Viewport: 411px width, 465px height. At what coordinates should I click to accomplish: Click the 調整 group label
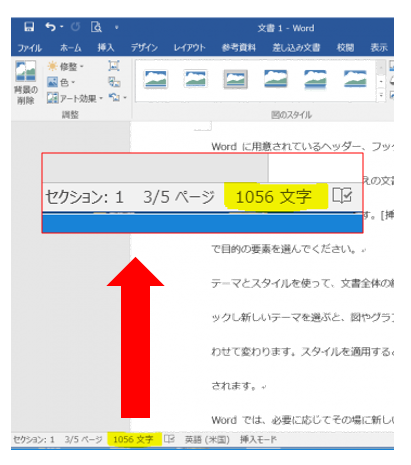70,115
